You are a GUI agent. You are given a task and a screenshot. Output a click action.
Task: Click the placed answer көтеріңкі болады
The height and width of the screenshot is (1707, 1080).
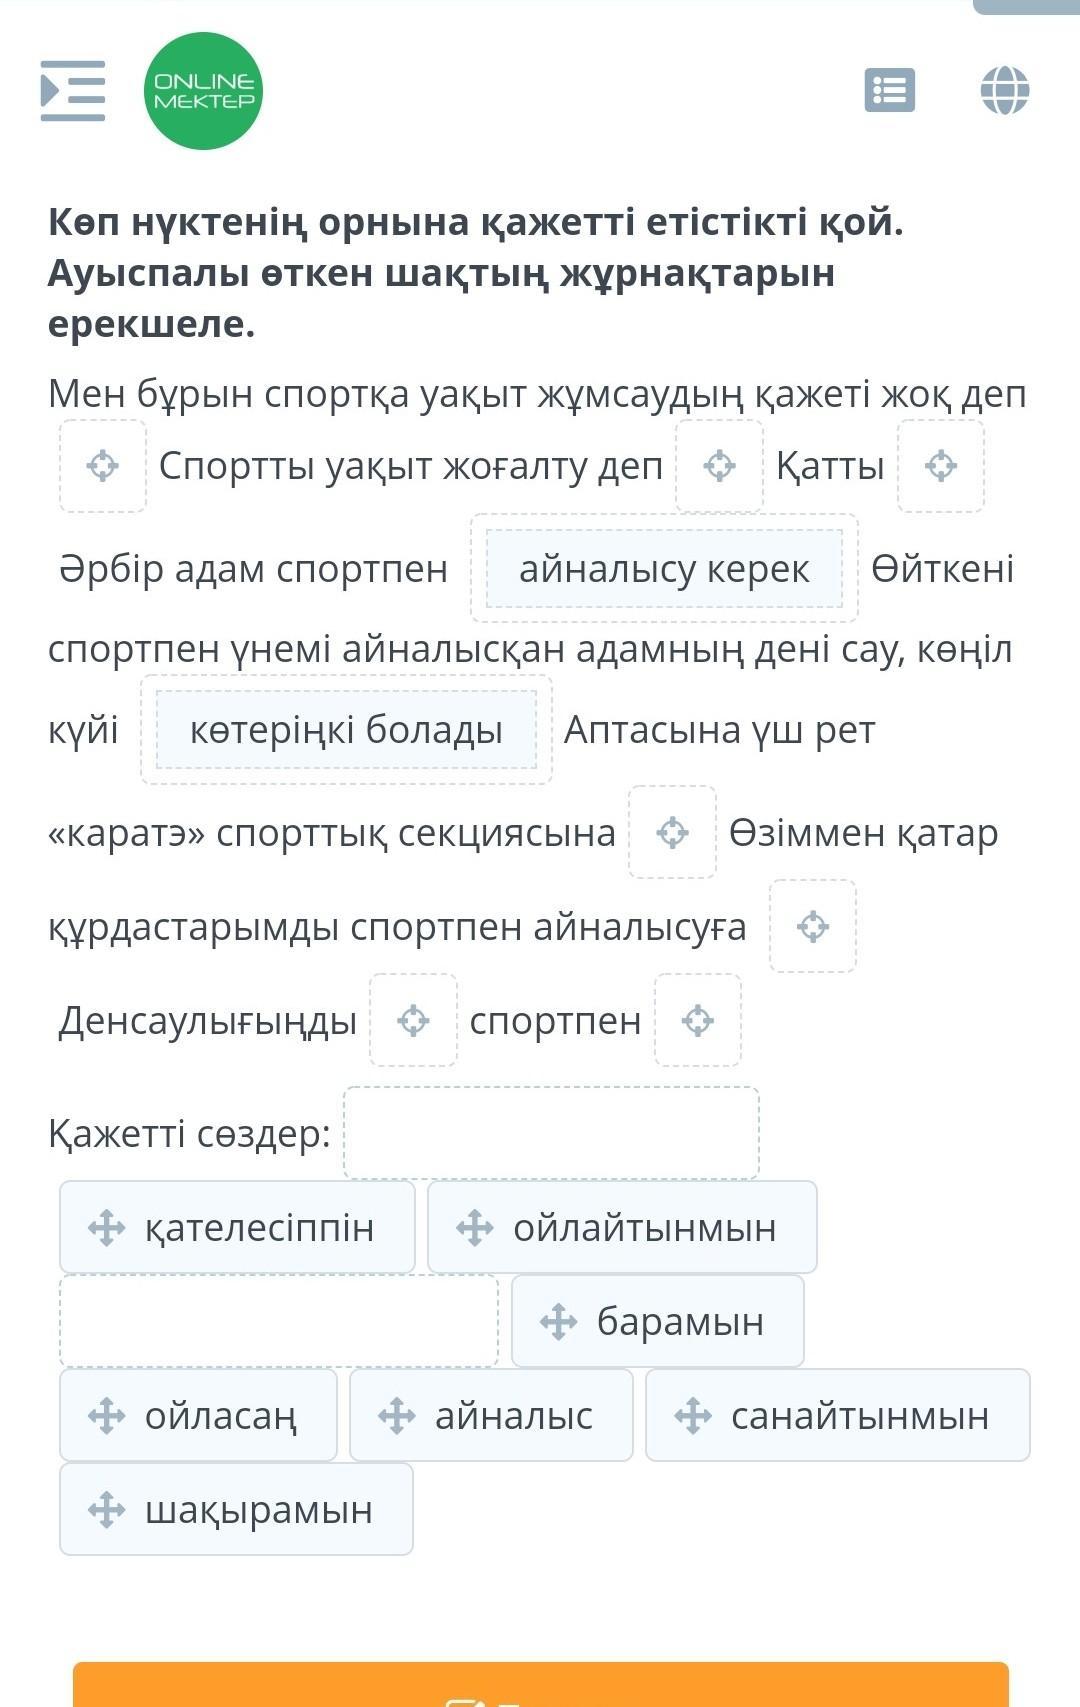346,730
